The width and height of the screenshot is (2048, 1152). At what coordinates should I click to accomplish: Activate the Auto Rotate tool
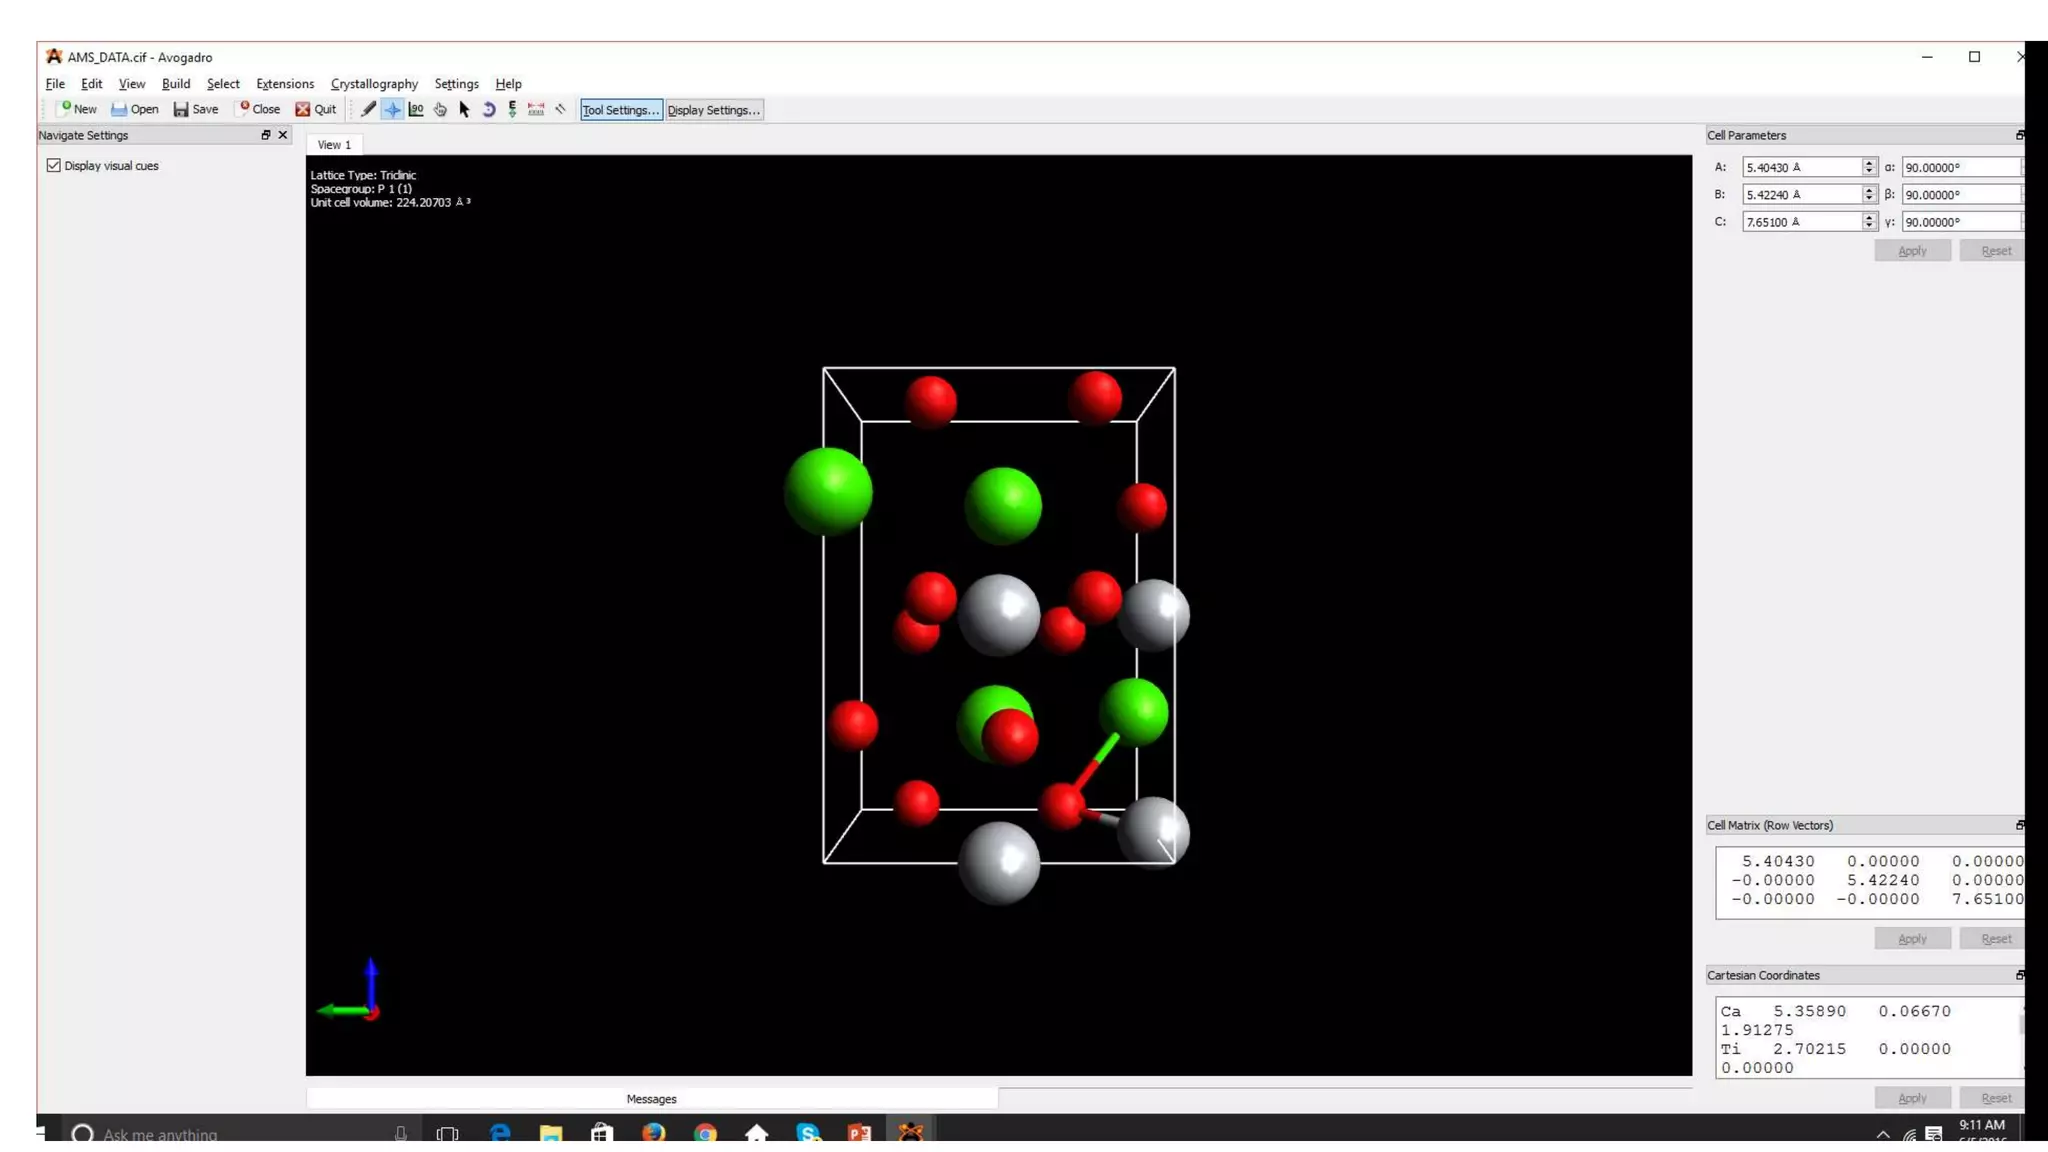[488, 109]
